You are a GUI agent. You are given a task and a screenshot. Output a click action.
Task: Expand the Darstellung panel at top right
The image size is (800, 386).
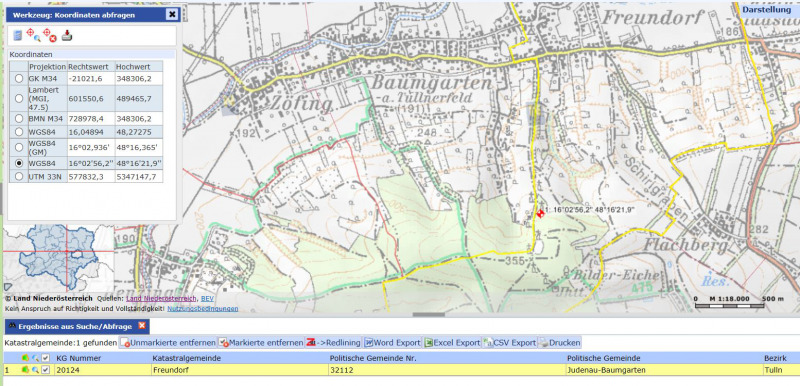[x=769, y=10]
